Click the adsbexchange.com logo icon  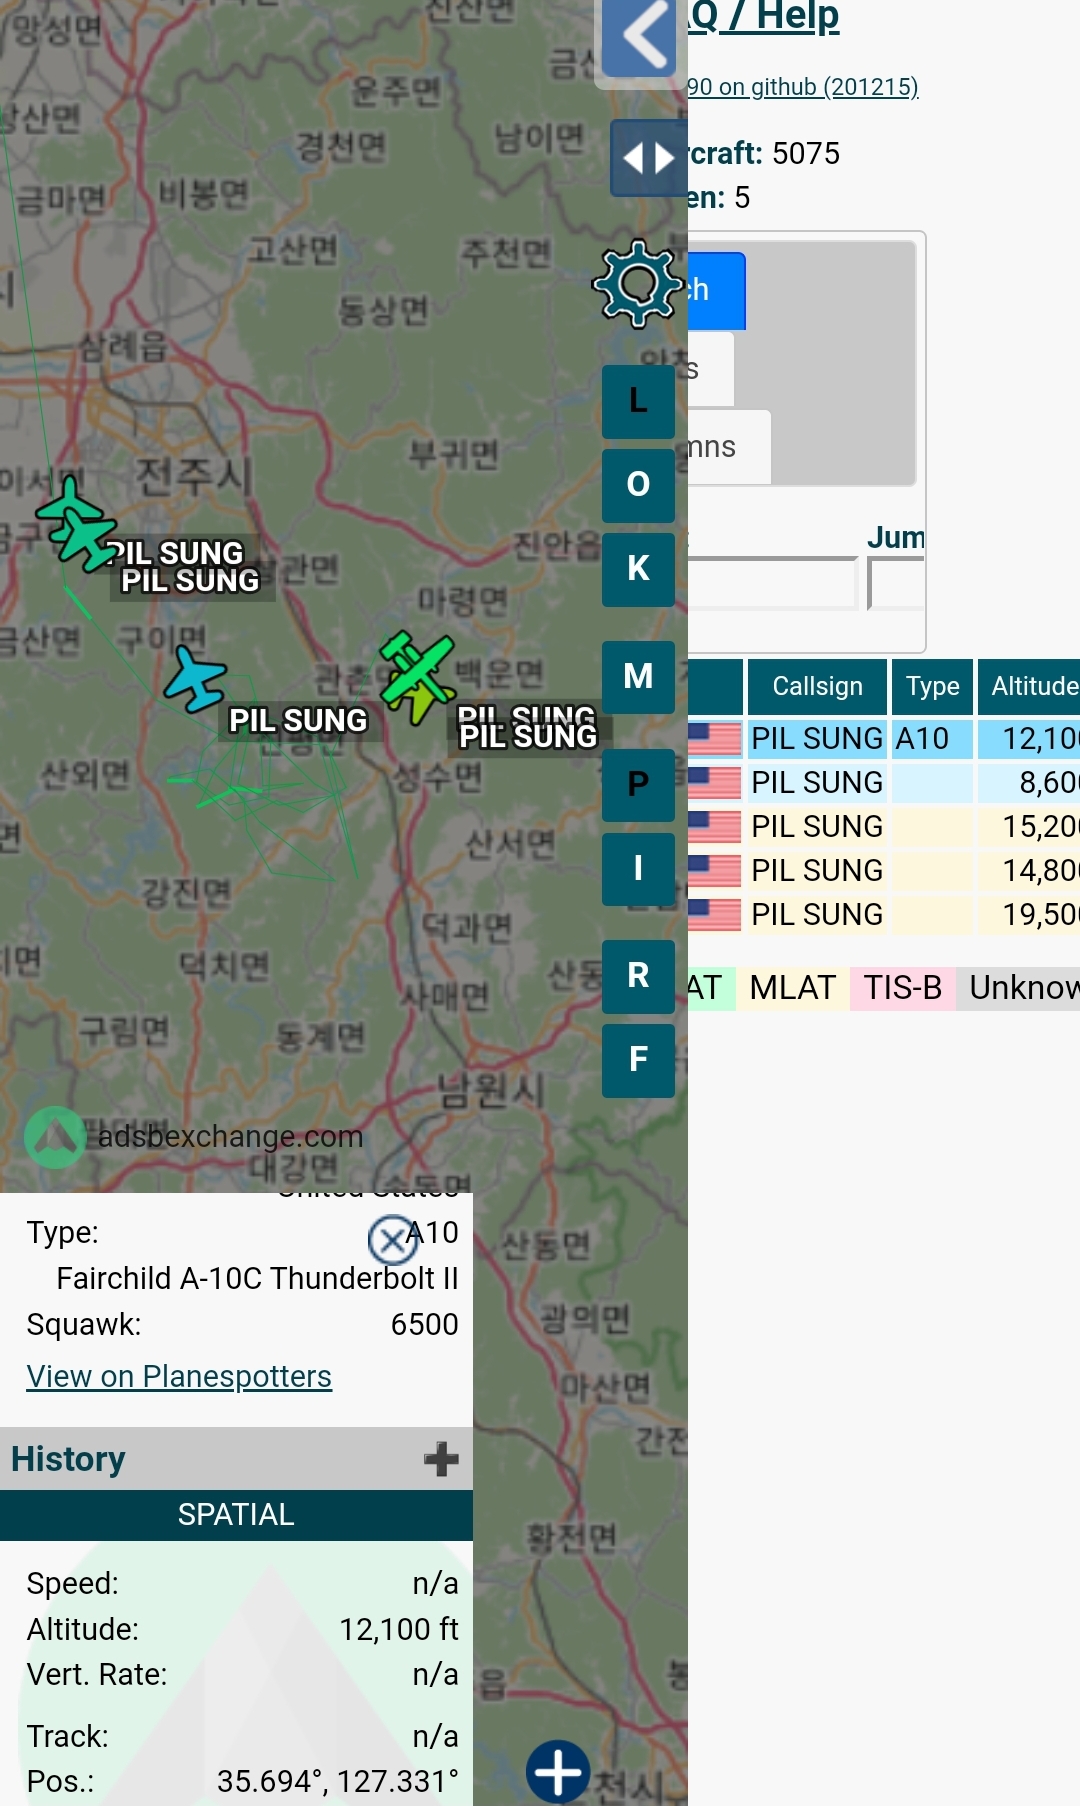click(55, 1137)
